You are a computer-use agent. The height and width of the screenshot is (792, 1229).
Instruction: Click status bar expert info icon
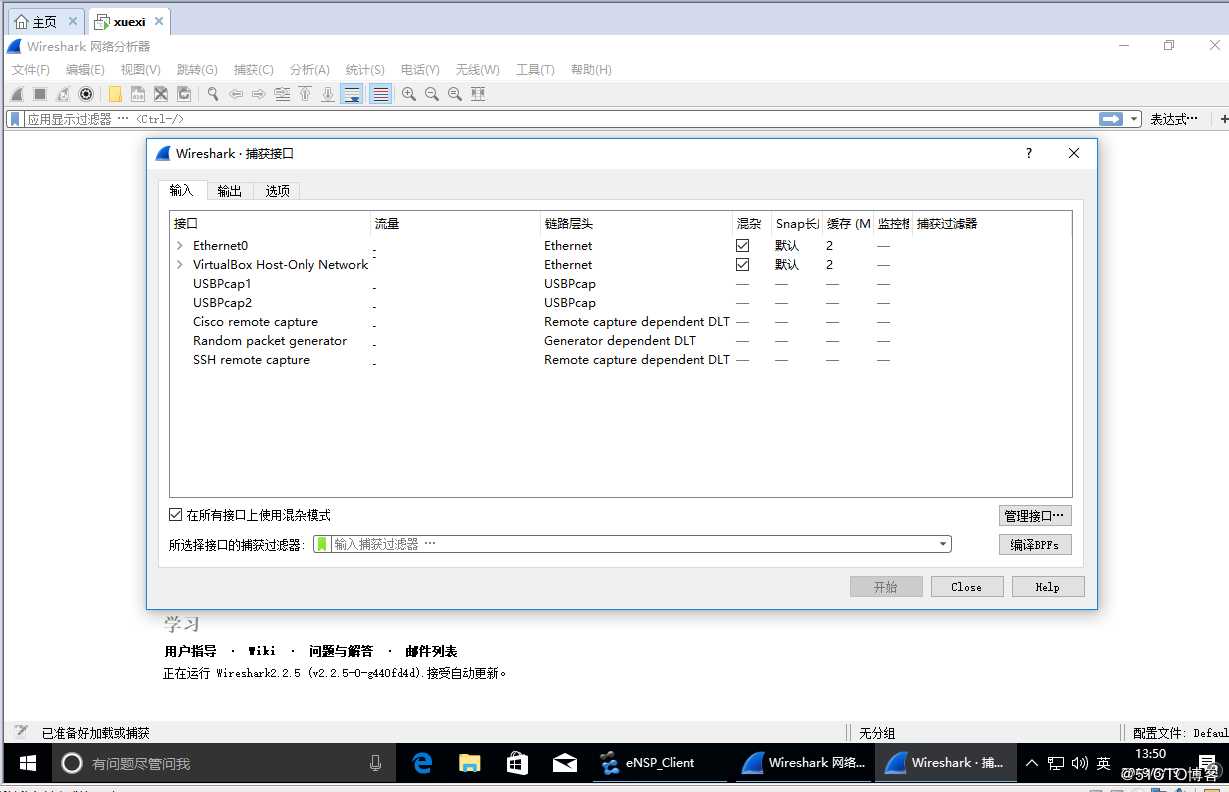click(21, 732)
